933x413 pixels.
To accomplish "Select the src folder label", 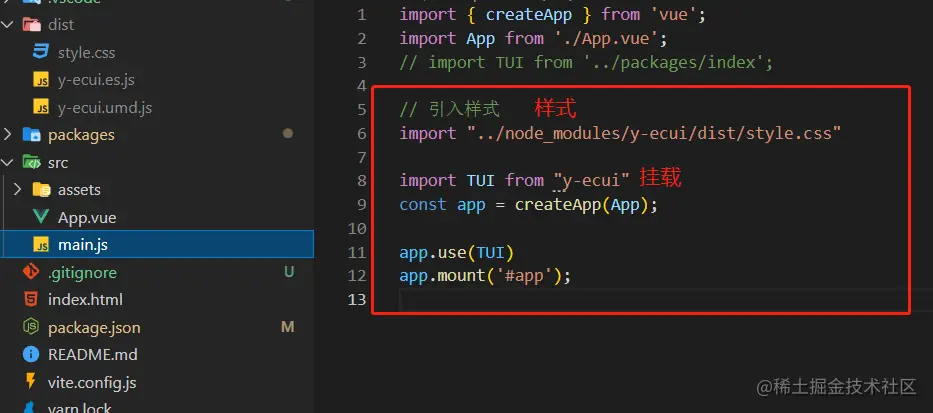I will coord(58,162).
